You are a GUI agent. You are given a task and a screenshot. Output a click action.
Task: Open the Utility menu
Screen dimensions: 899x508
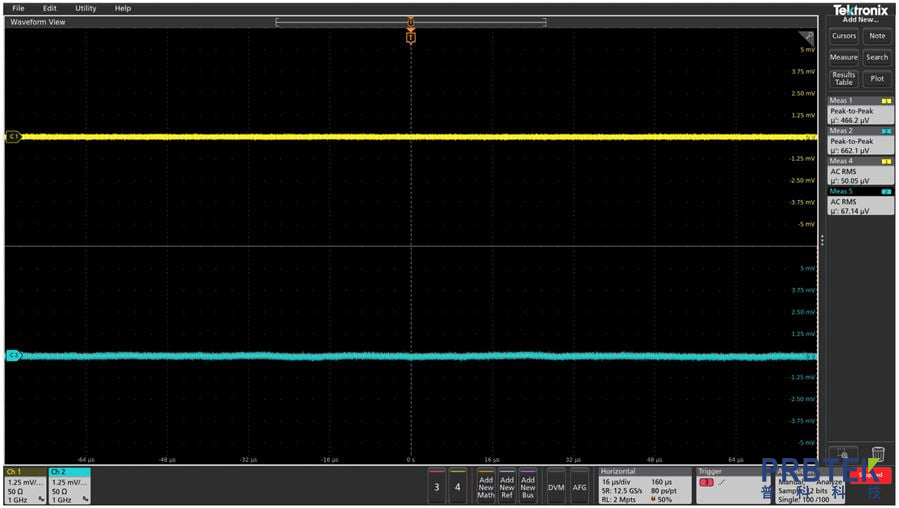pos(86,8)
